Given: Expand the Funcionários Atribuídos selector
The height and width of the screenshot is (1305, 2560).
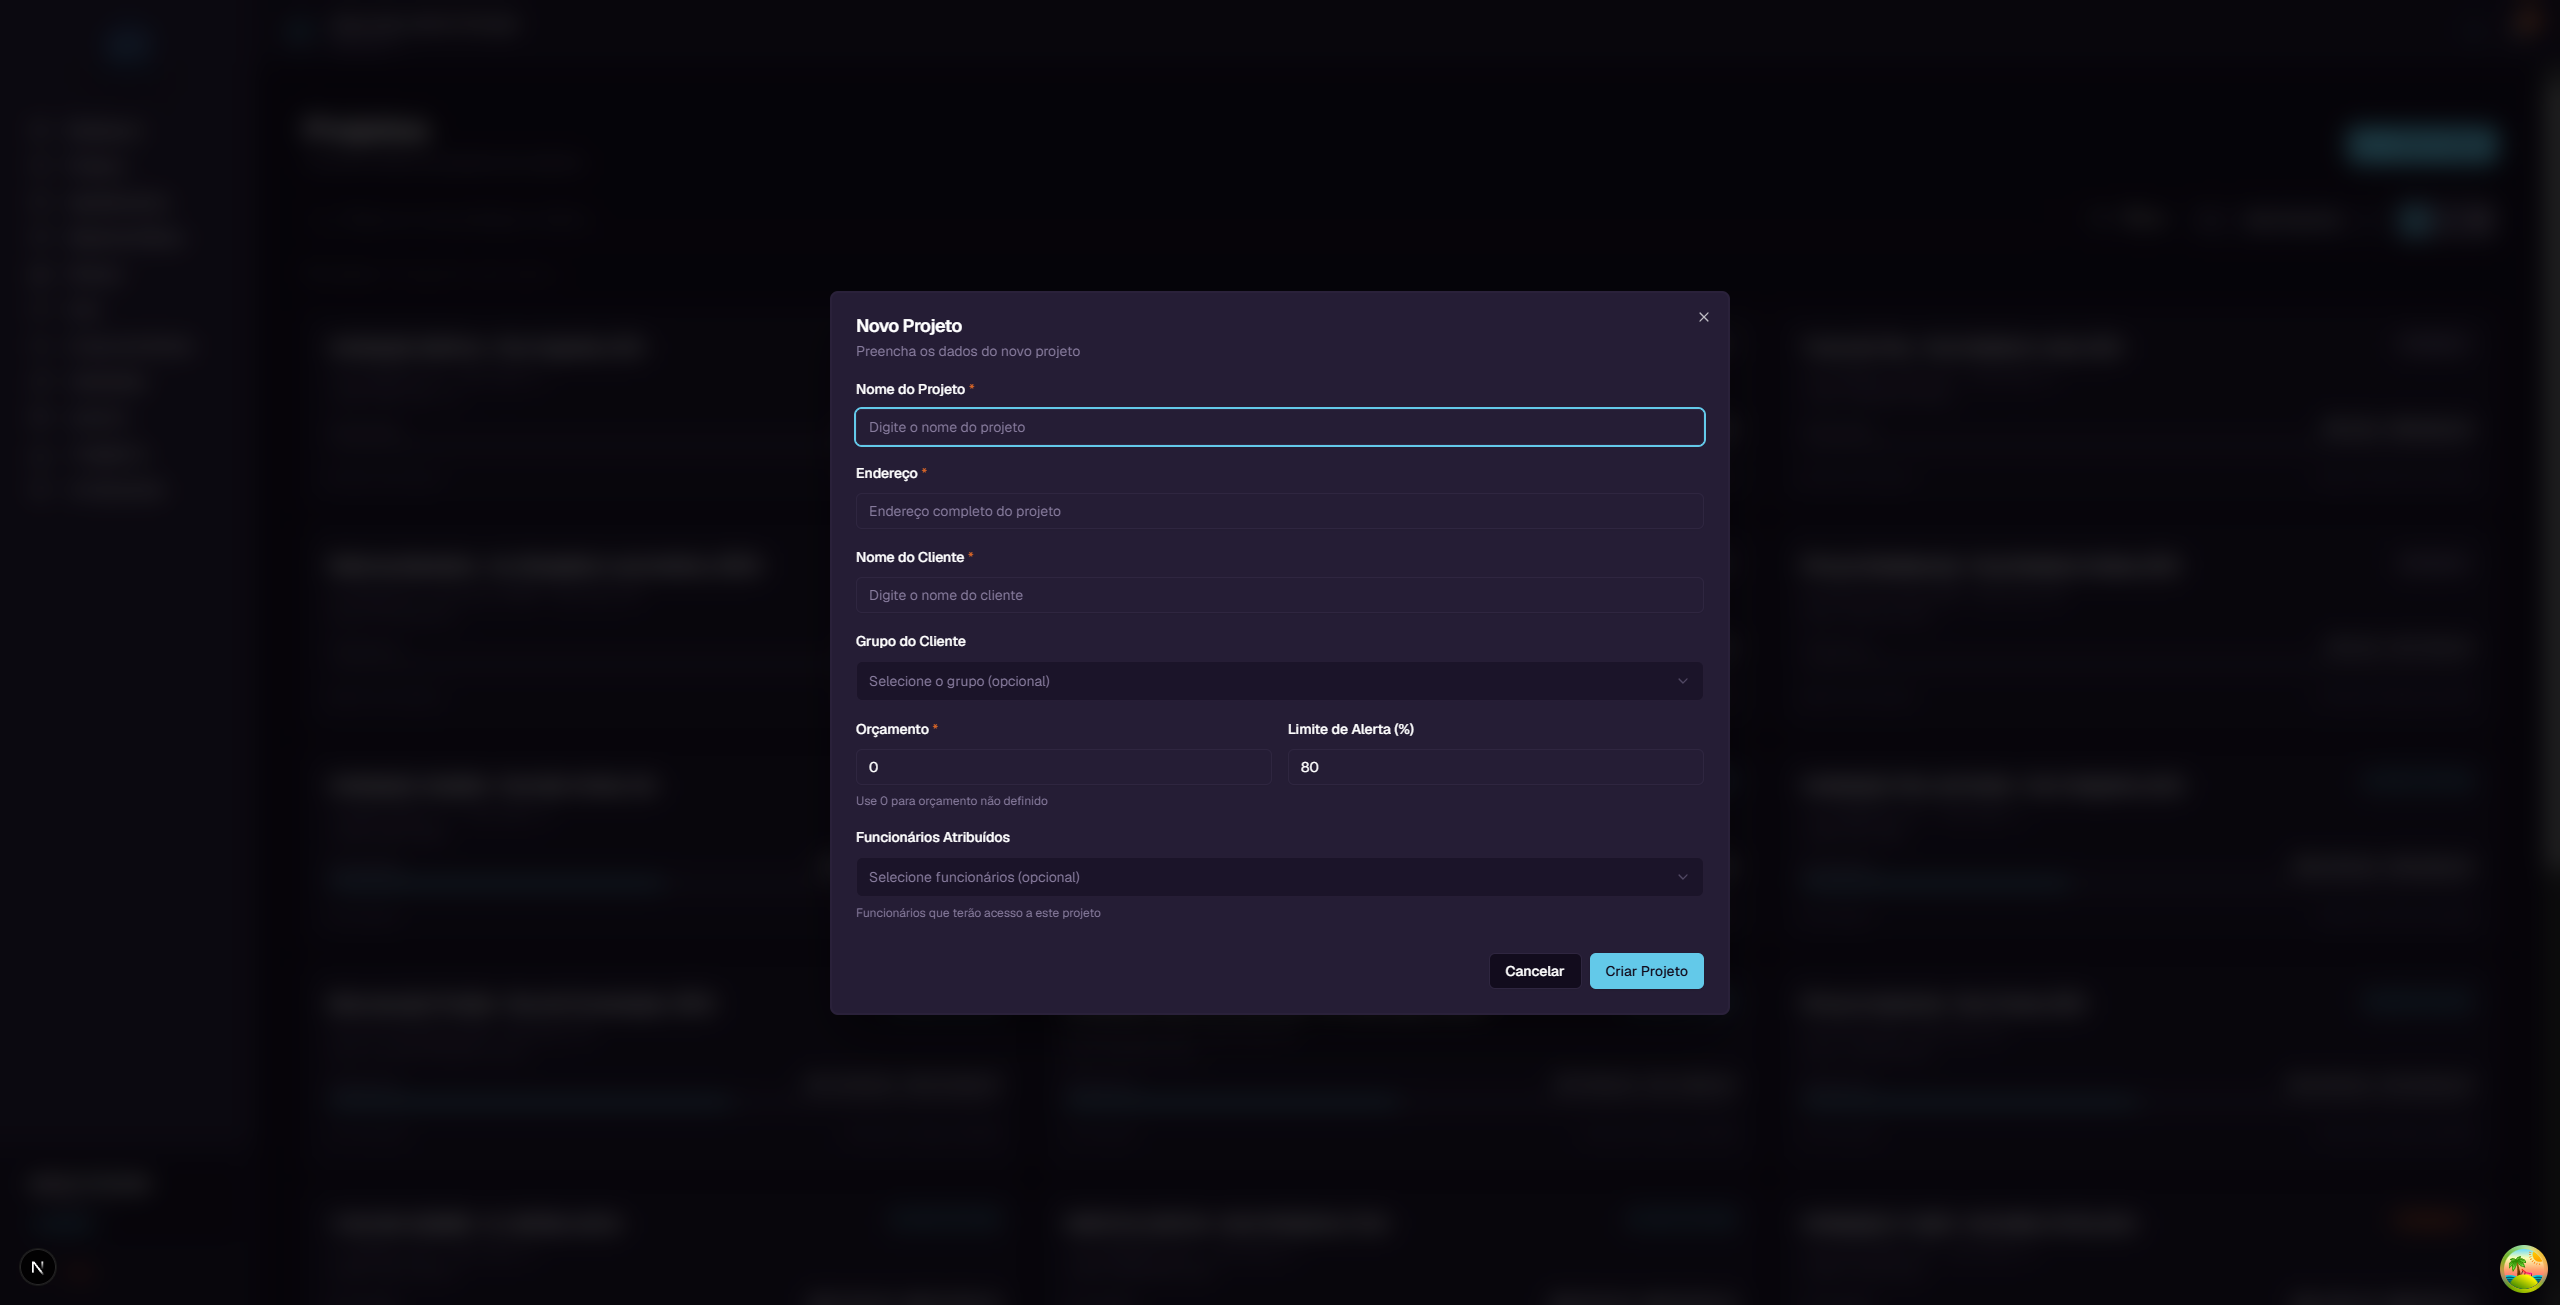Looking at the screenshot, I should point(1279,877).
